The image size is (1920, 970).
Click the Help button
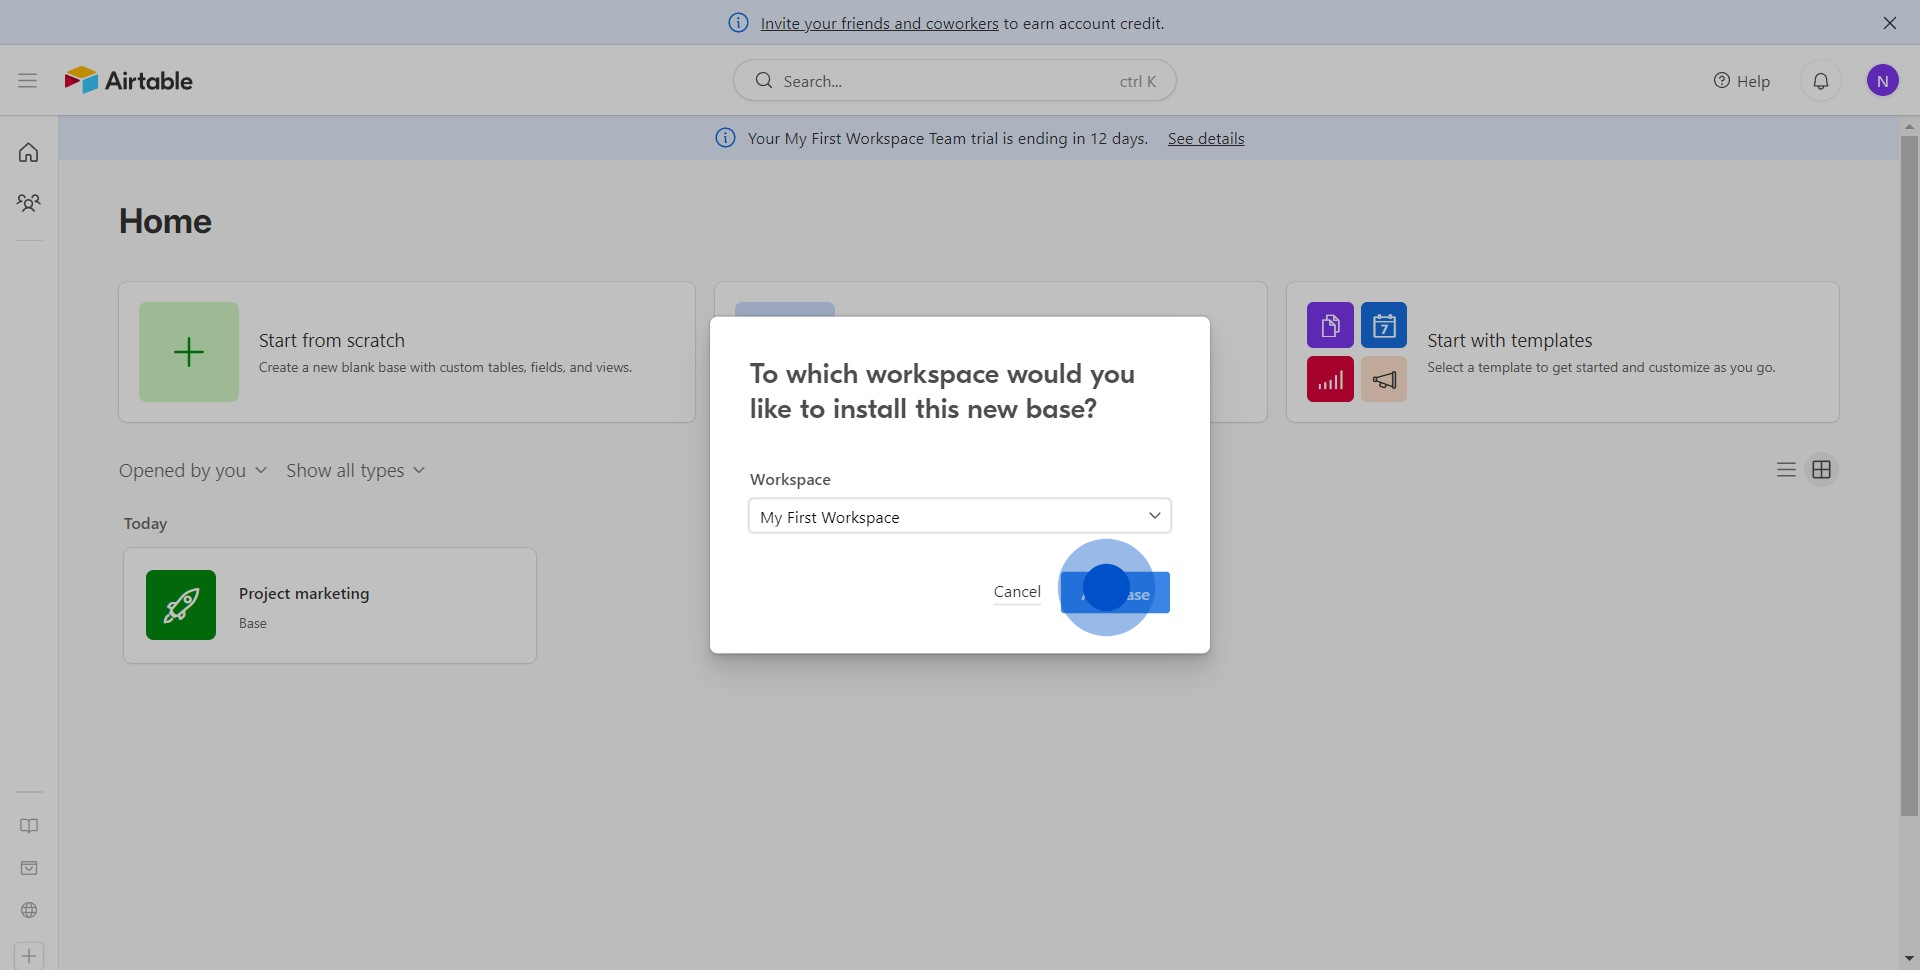coord(1741,81)
